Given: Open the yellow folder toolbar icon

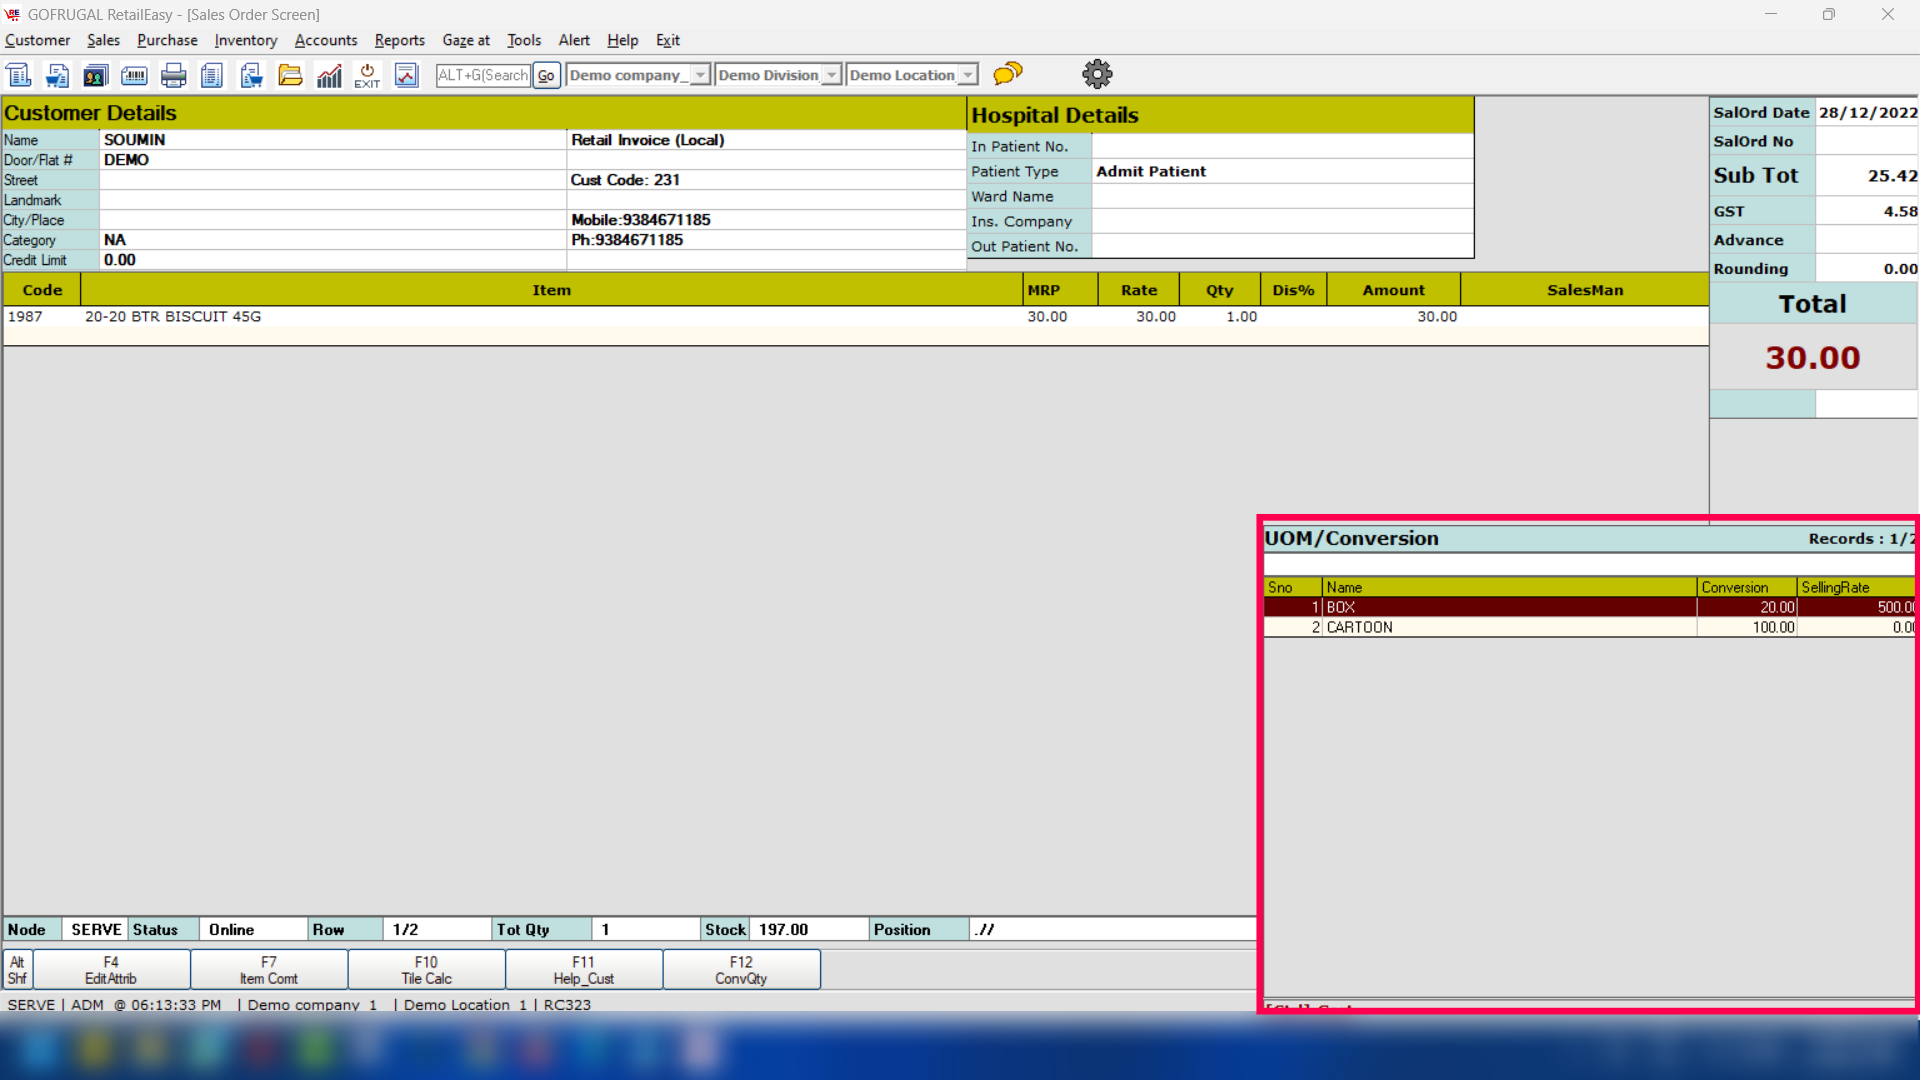Looking at the screenshot, I should coord(290,75).
